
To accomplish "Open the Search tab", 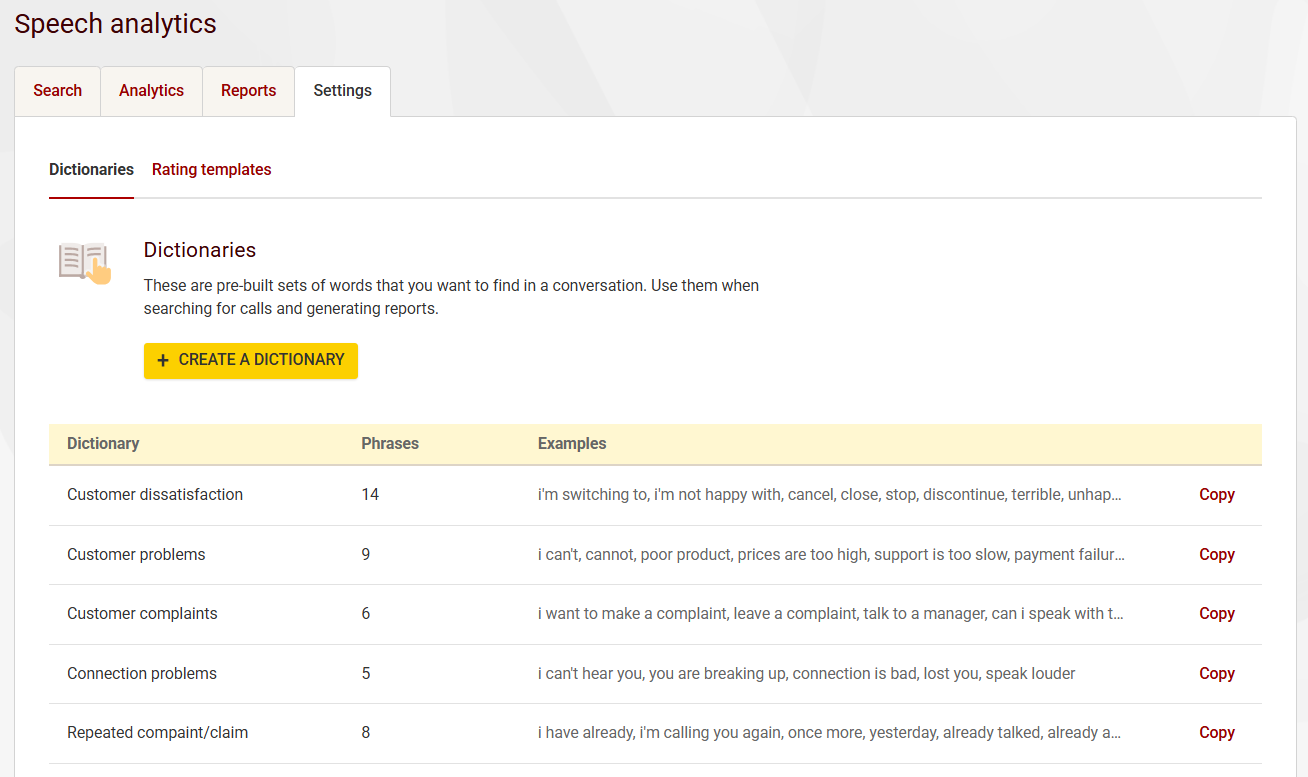I will pyautogui.click(x=57, y=91).
